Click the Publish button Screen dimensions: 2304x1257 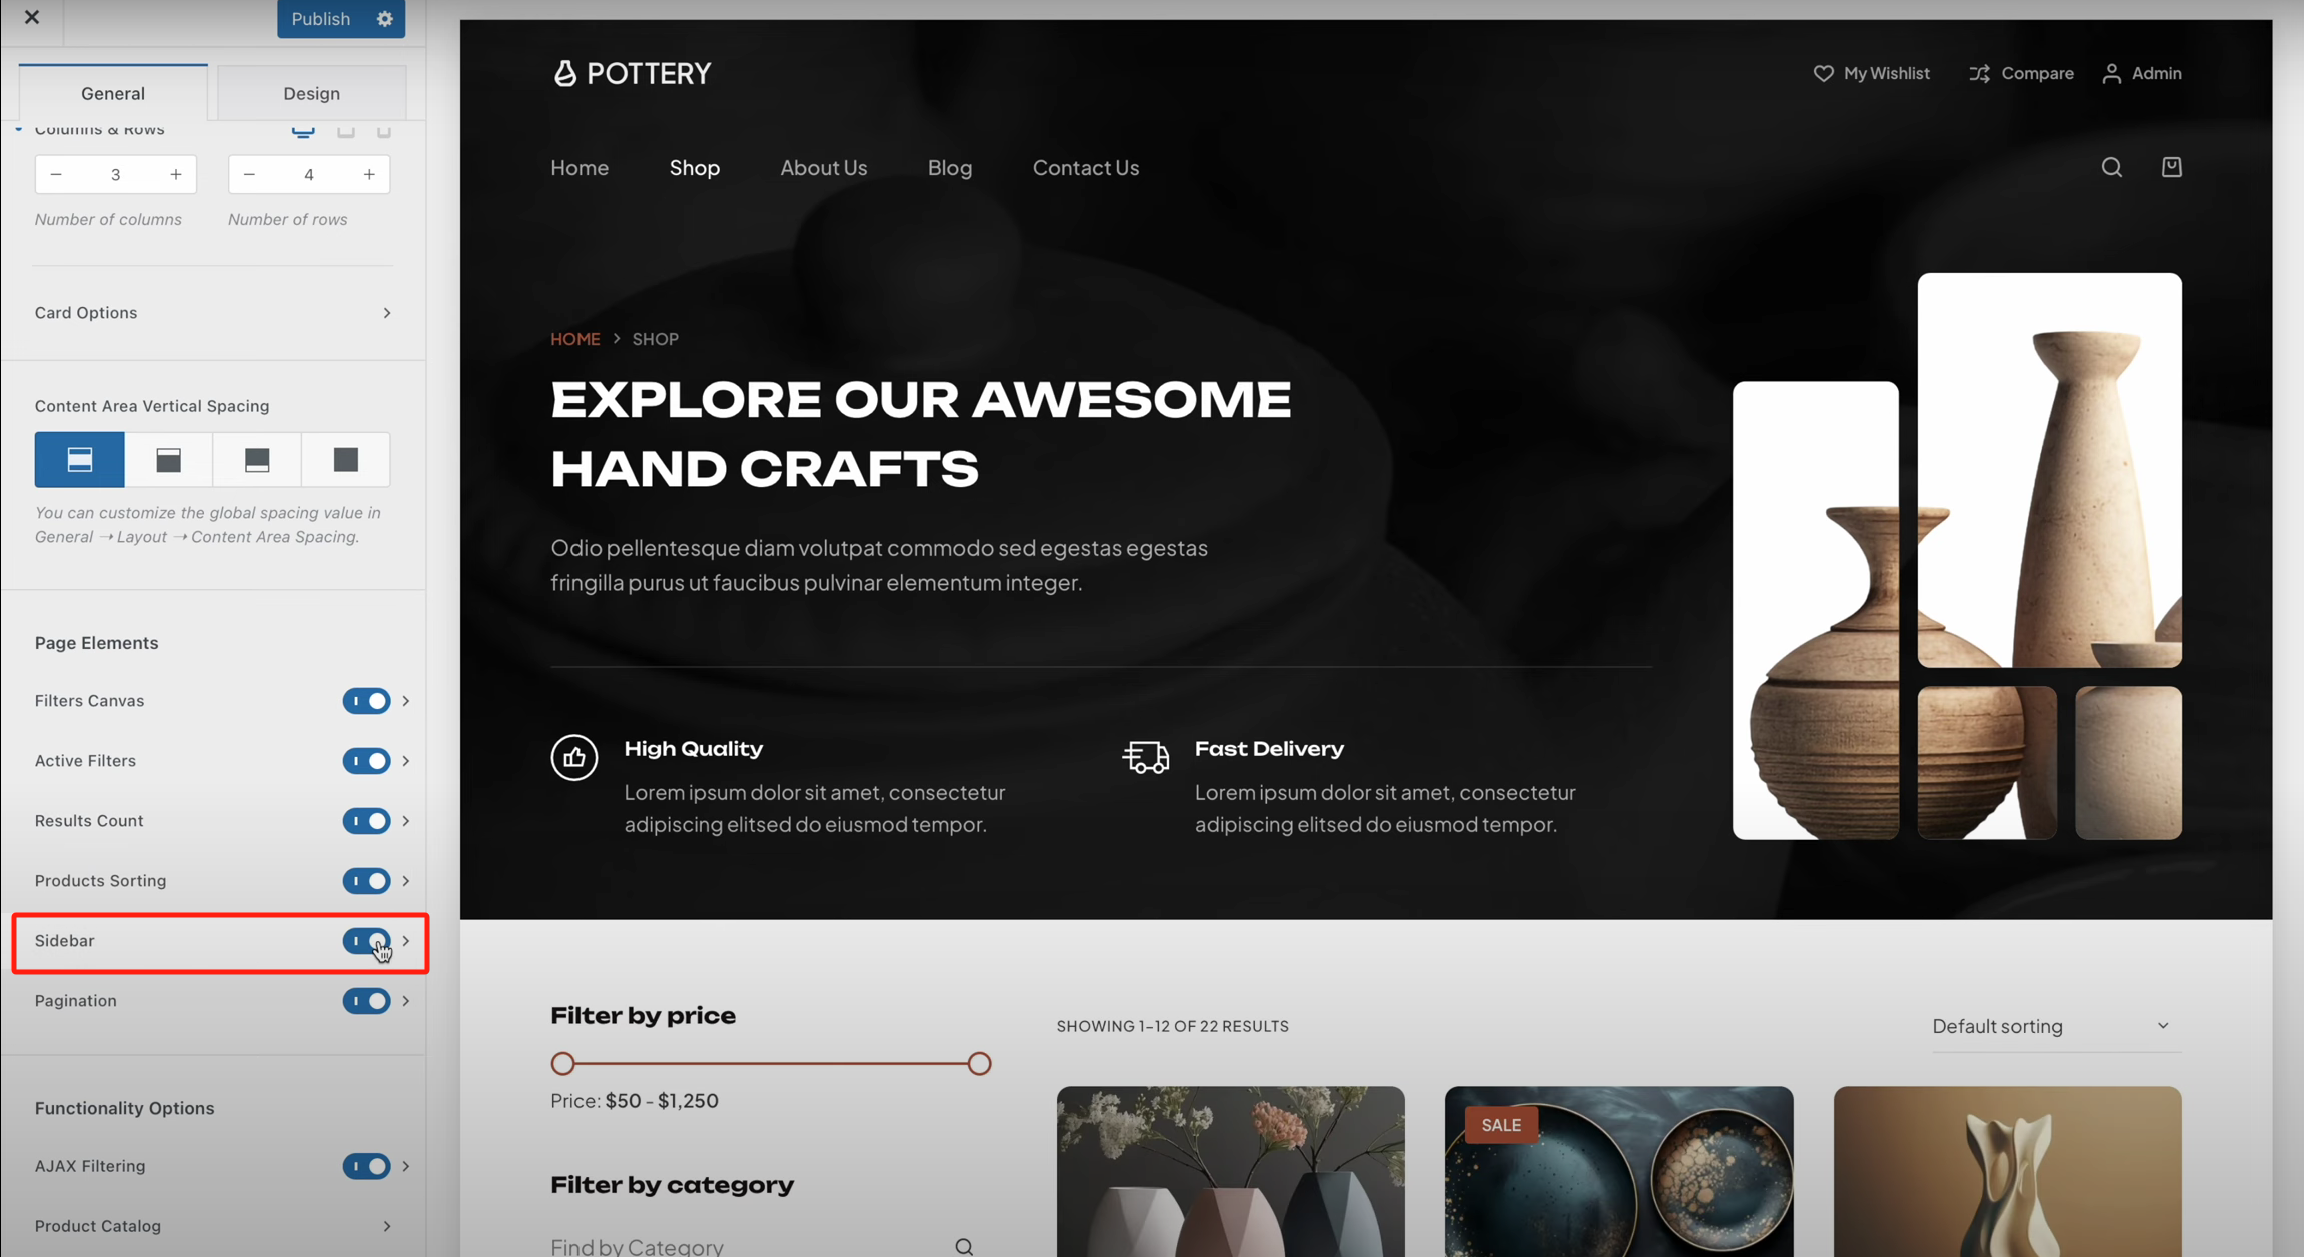tap(320, 19)
